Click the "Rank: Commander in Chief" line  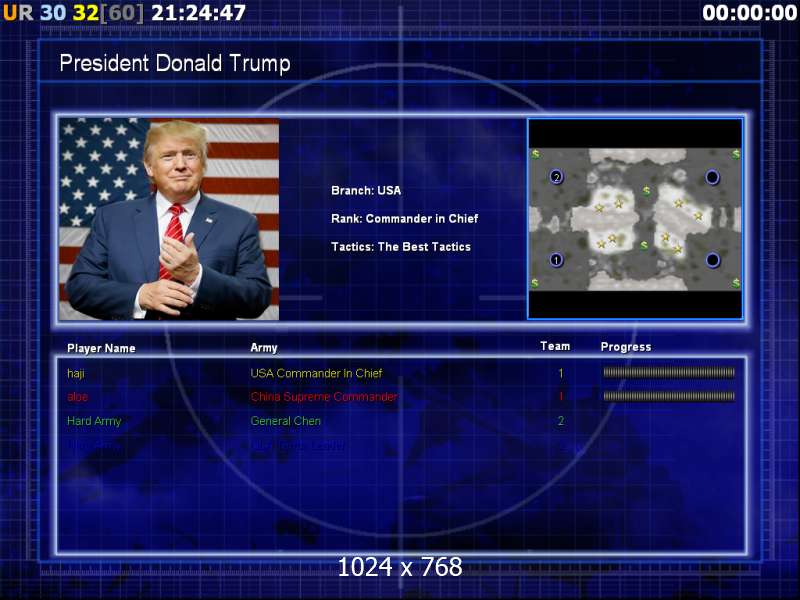[405, 219]
